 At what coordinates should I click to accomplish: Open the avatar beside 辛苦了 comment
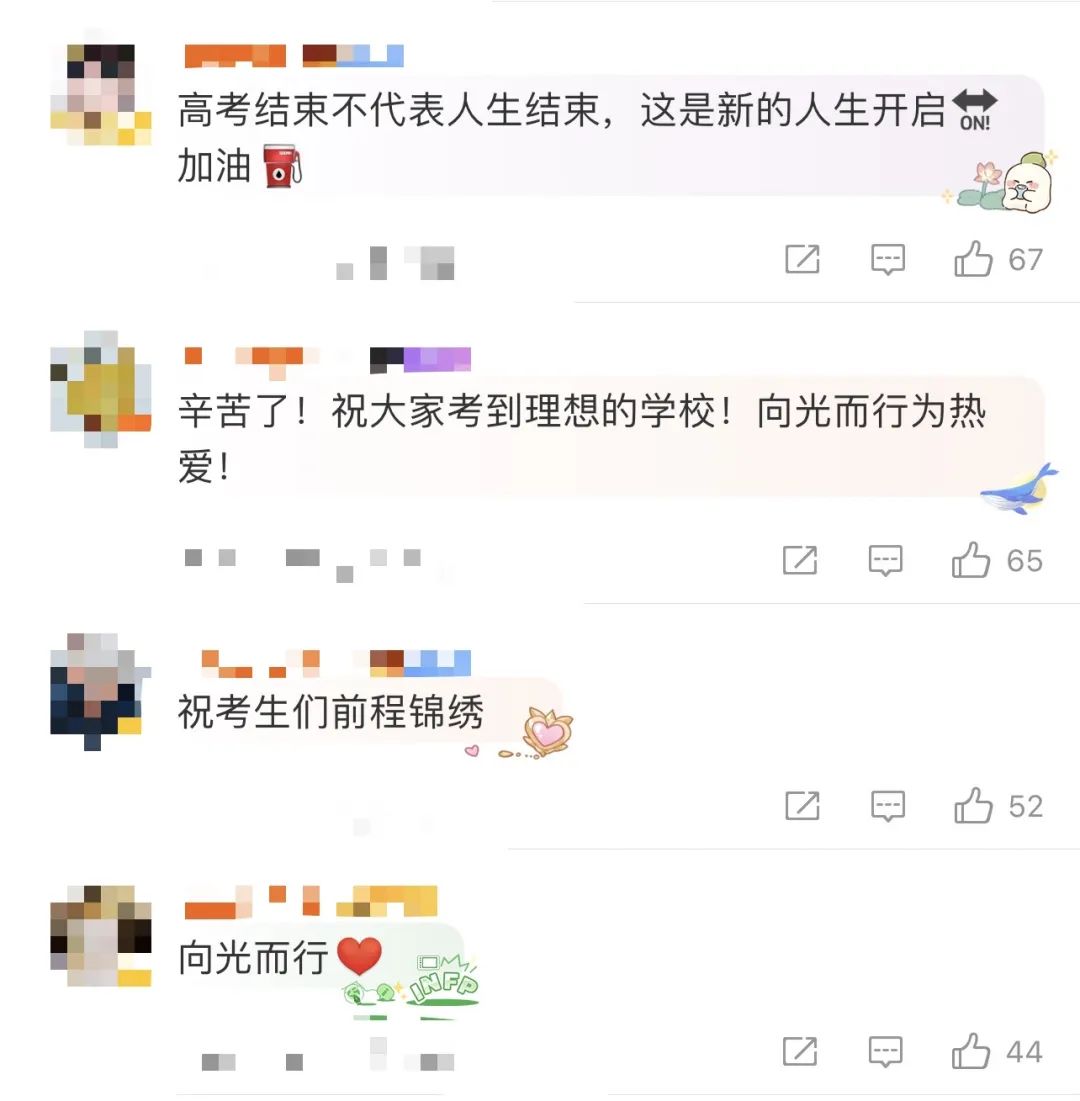(101, 389)
